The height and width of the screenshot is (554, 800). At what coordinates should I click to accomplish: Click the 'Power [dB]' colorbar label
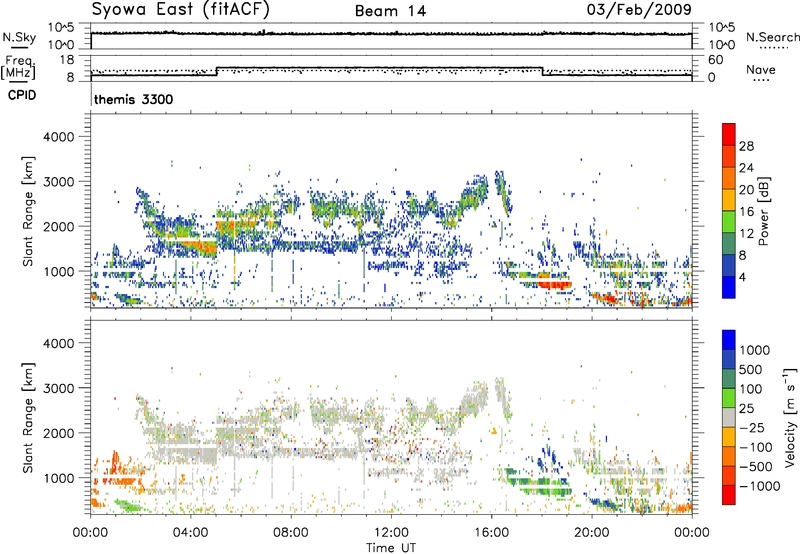tap(764, 211)
